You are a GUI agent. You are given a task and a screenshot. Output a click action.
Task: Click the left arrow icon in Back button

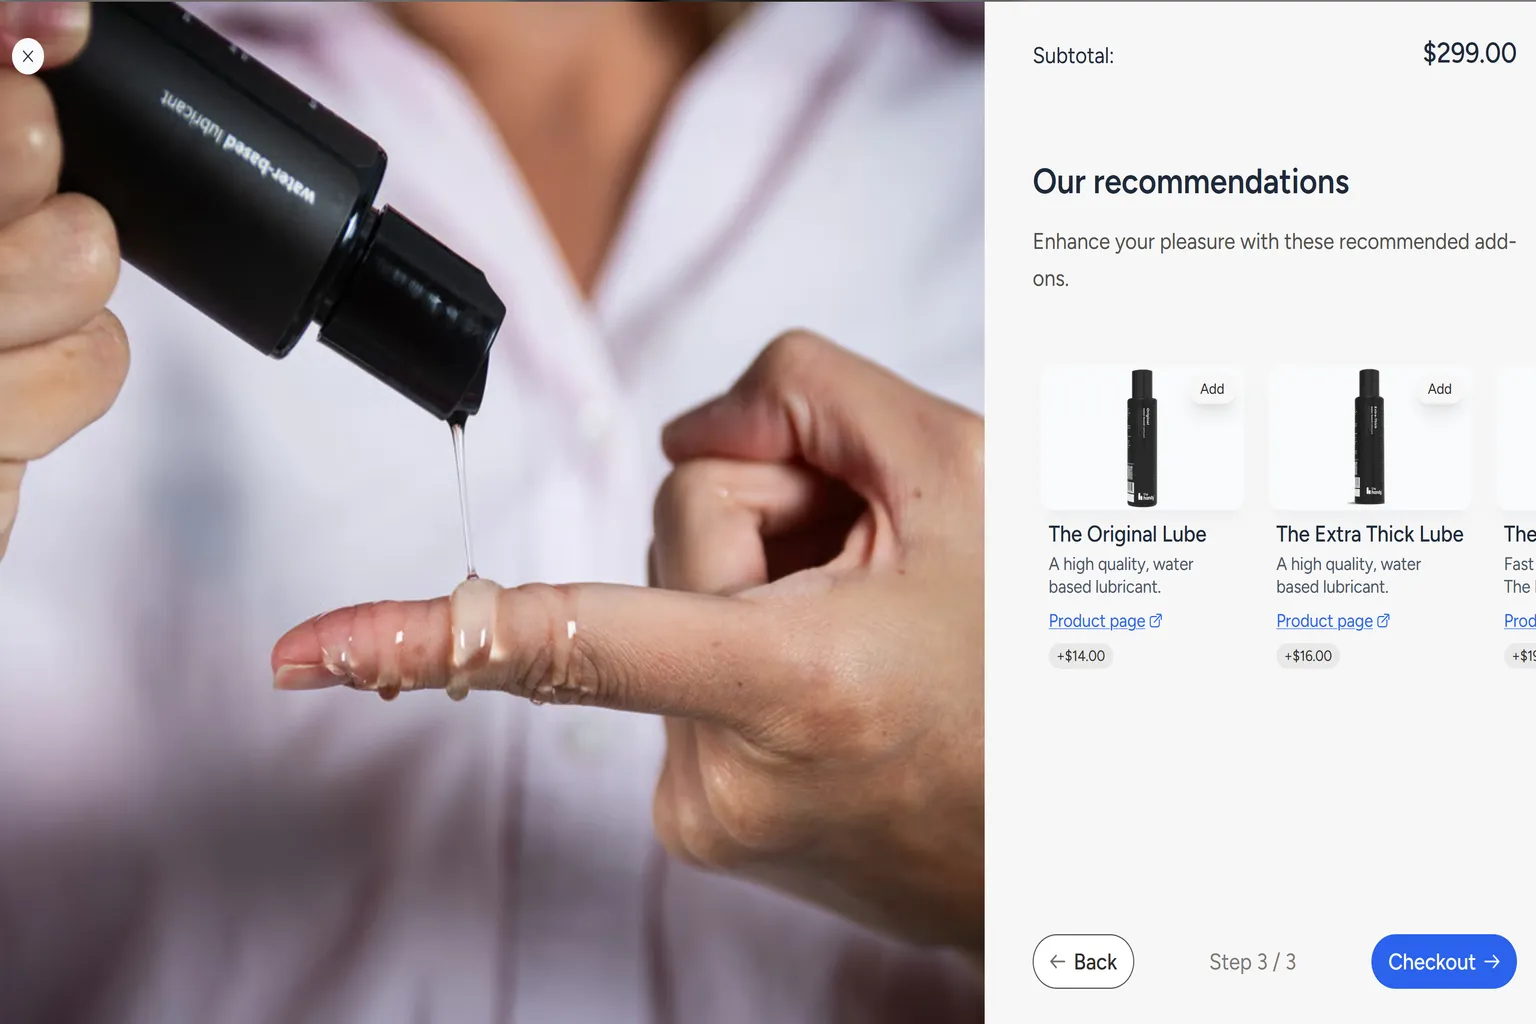[x=1057, y=961]
